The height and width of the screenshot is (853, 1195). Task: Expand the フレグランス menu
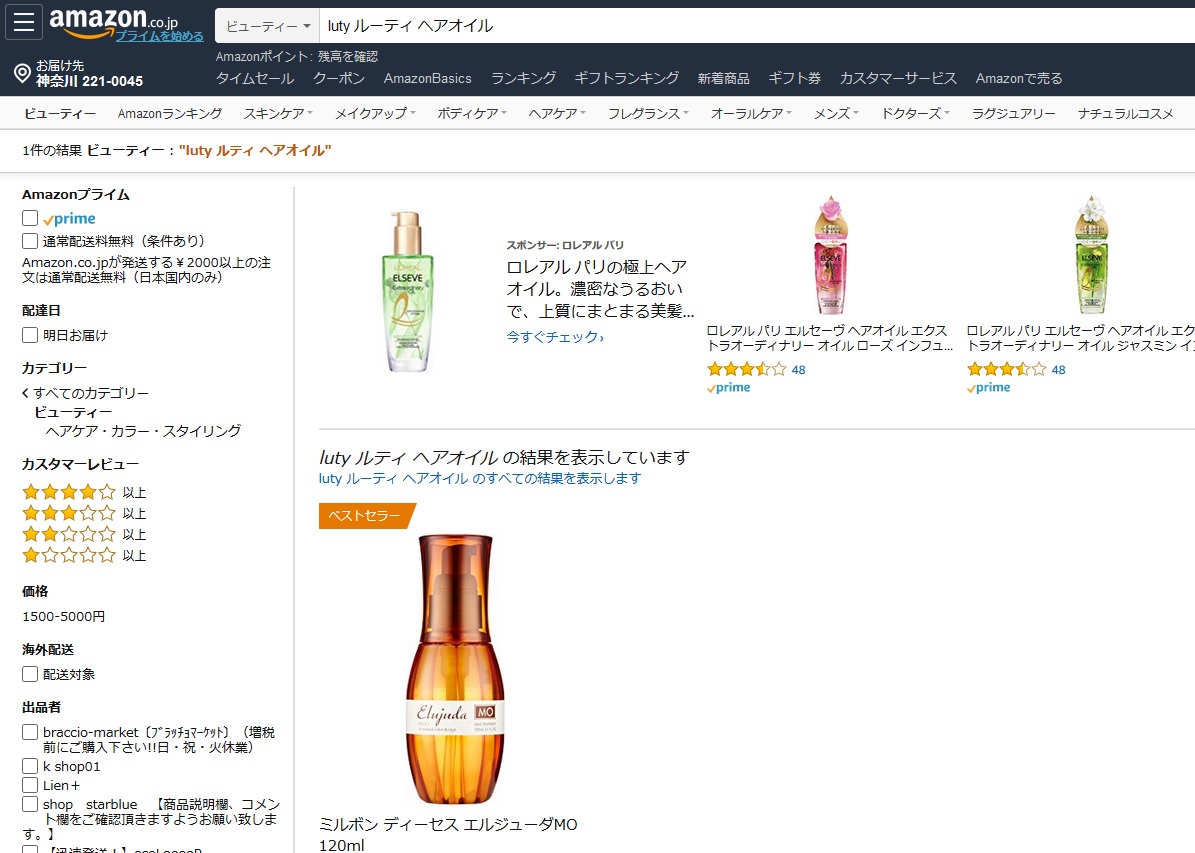coord(648,114)
